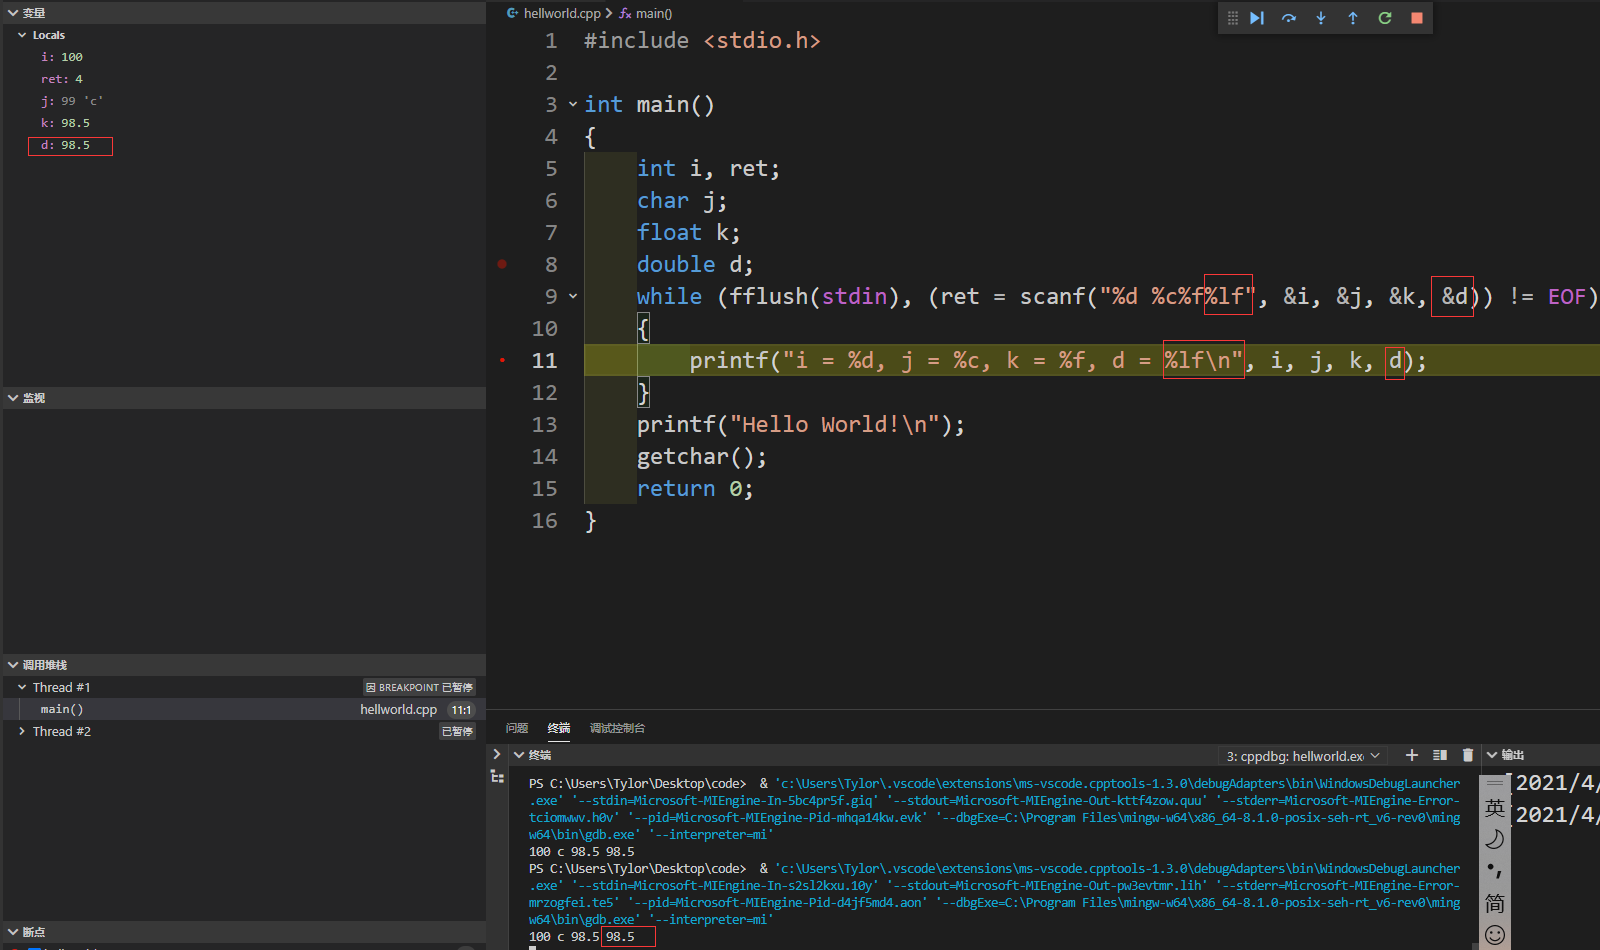Toggle the breakpoint on line 8
This screenshot has width=1600, height=950.
[x=502, y=264]
